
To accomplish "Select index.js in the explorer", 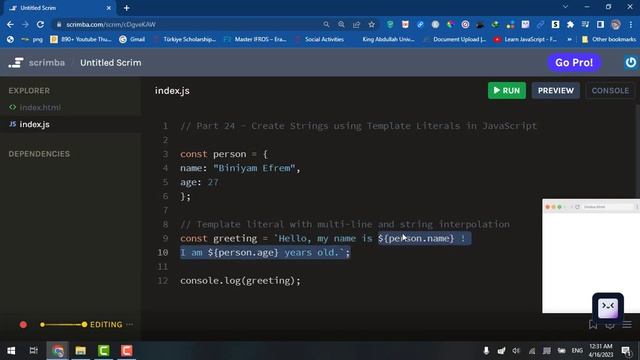I will [34, 124].
